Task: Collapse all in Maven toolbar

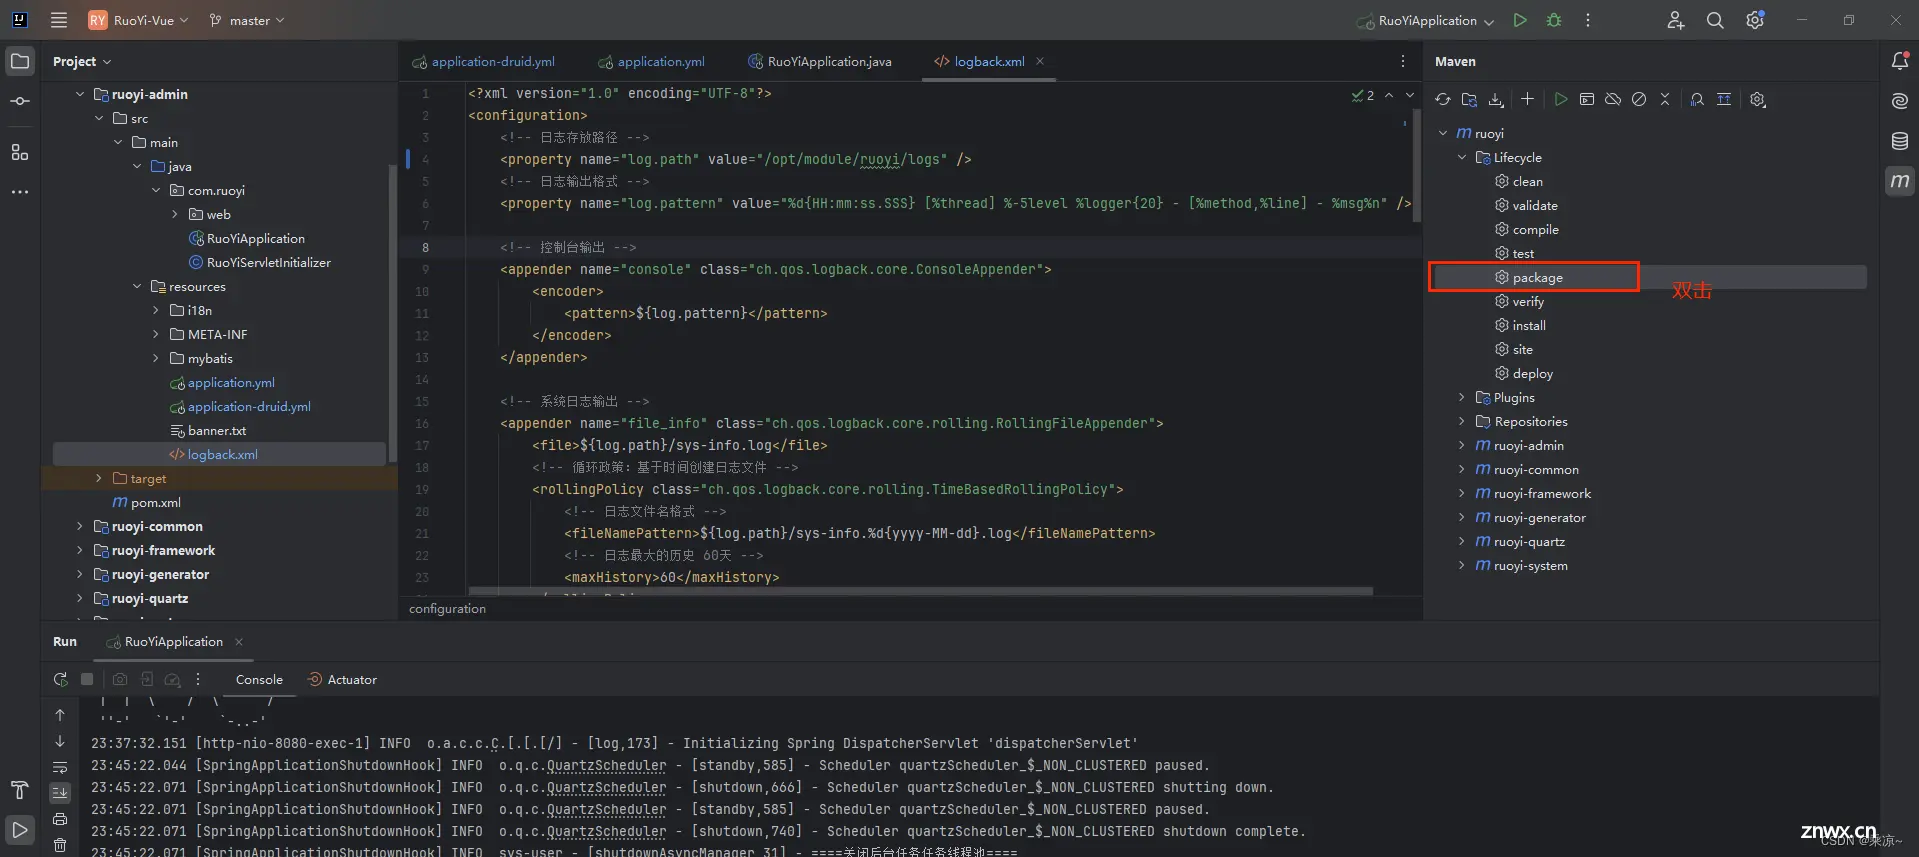Action: [1665, 99]
